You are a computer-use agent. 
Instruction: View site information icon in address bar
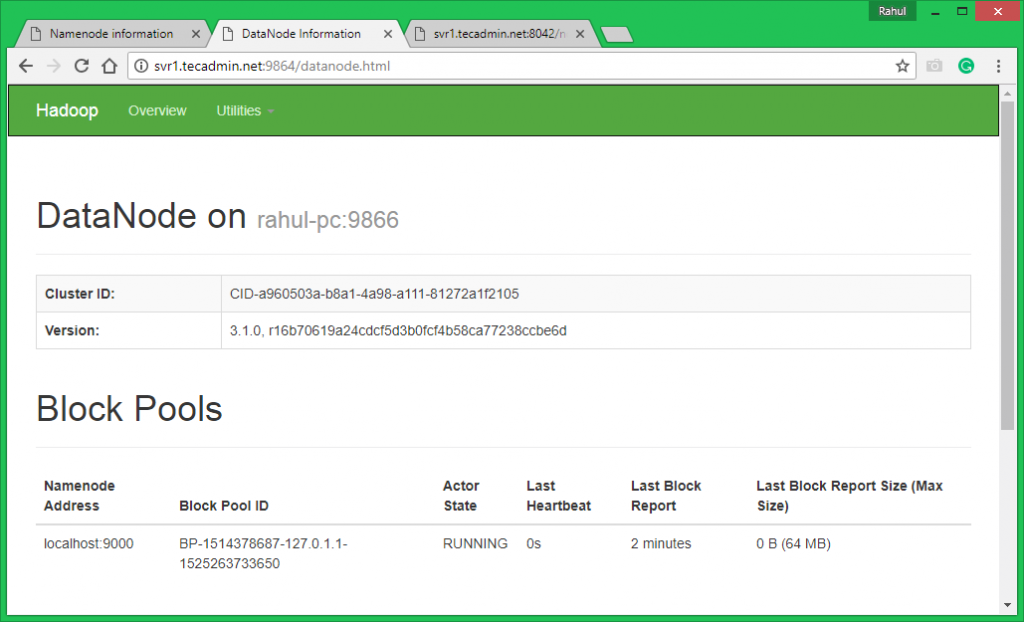[141, 67]
